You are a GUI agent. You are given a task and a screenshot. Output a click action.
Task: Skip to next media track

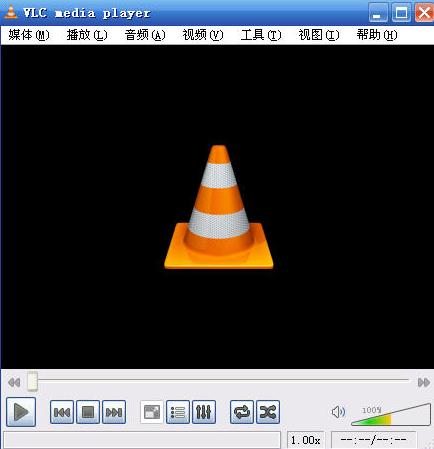(114, 412)
